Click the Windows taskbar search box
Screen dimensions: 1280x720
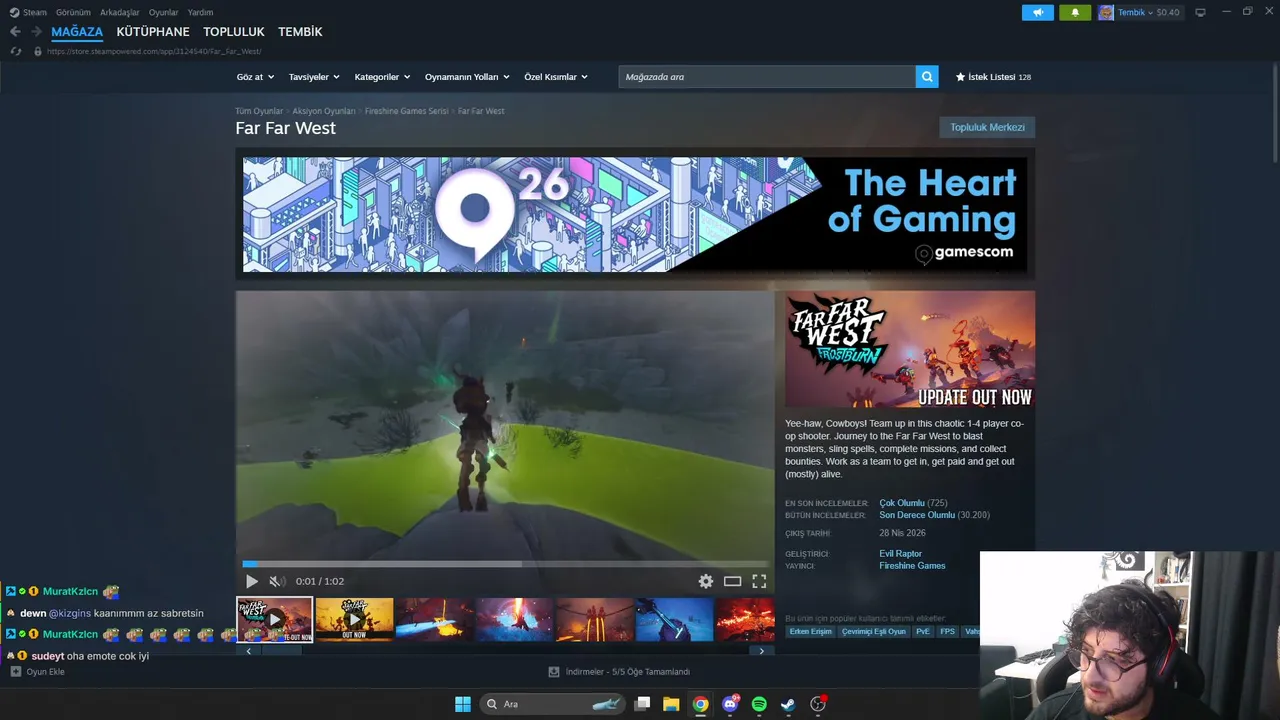(x=553, y=704)
